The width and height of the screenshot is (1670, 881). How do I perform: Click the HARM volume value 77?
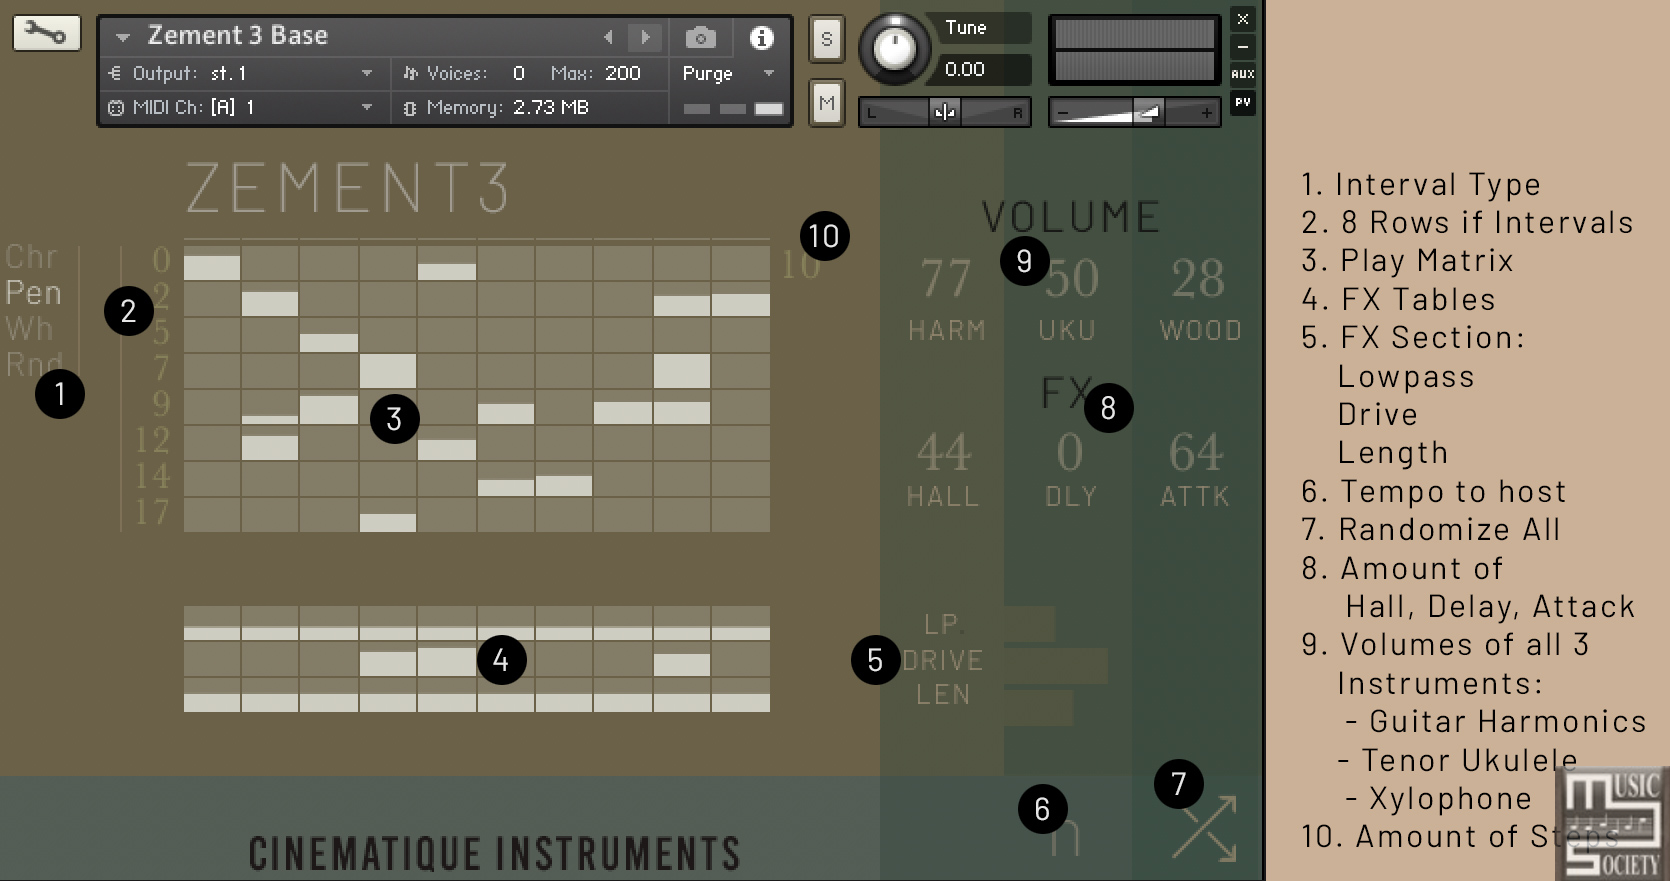coord(946,279)
